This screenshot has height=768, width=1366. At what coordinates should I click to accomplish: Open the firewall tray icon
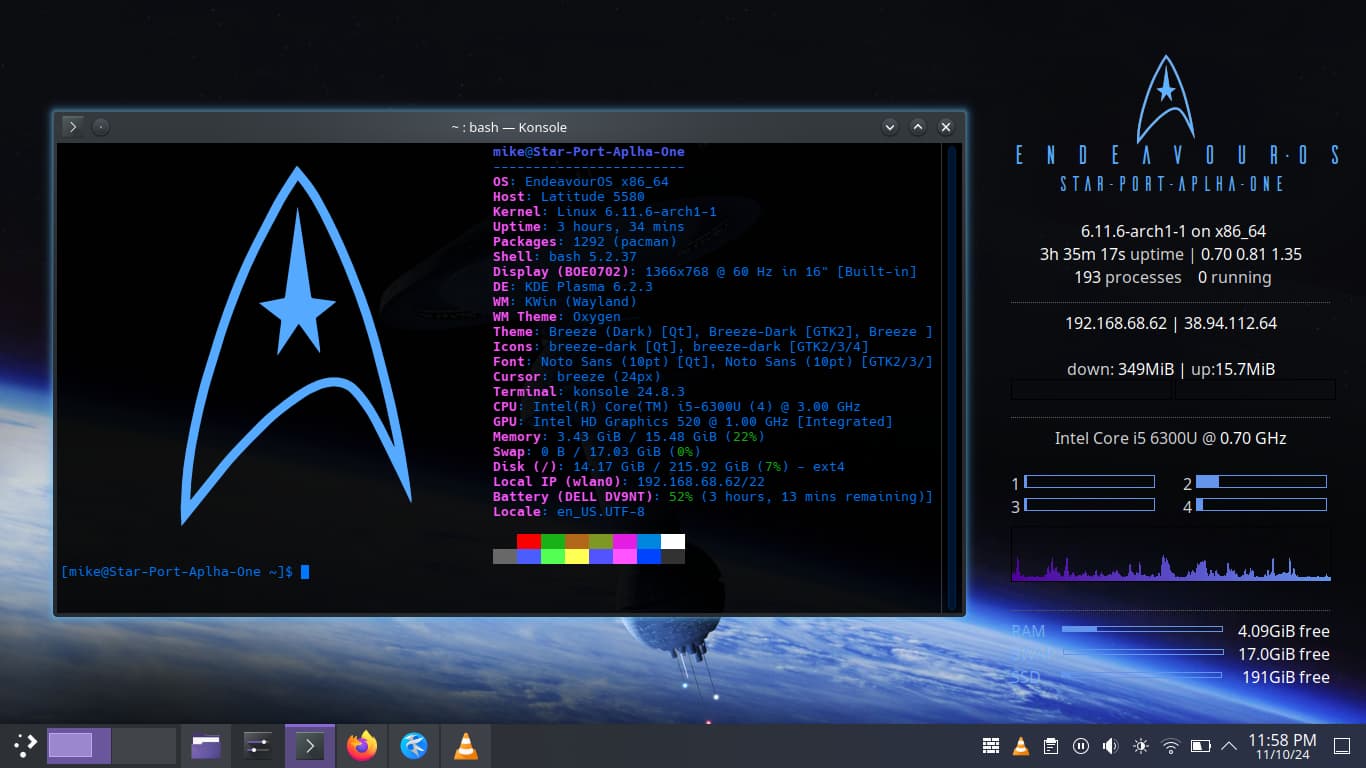[991, 746]
